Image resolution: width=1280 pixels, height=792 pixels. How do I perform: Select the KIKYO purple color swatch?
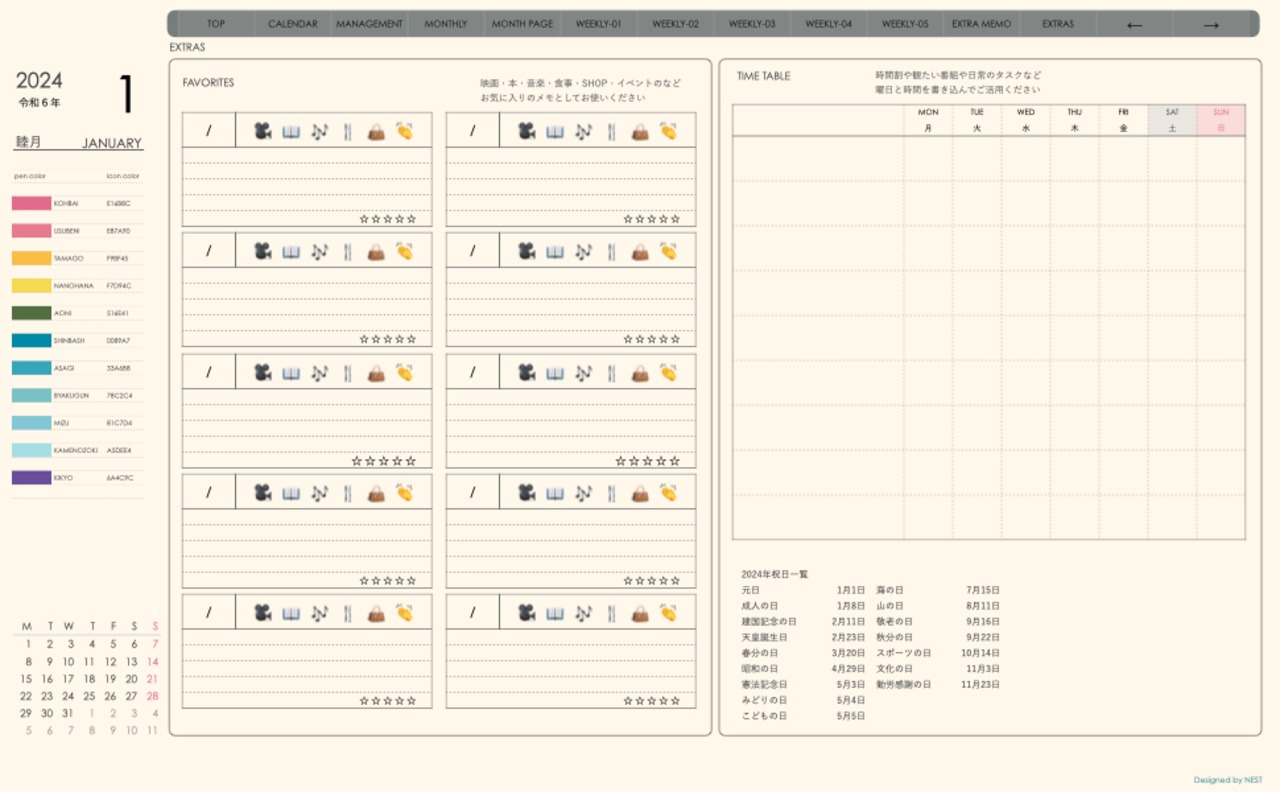click(x=31, y=478)
